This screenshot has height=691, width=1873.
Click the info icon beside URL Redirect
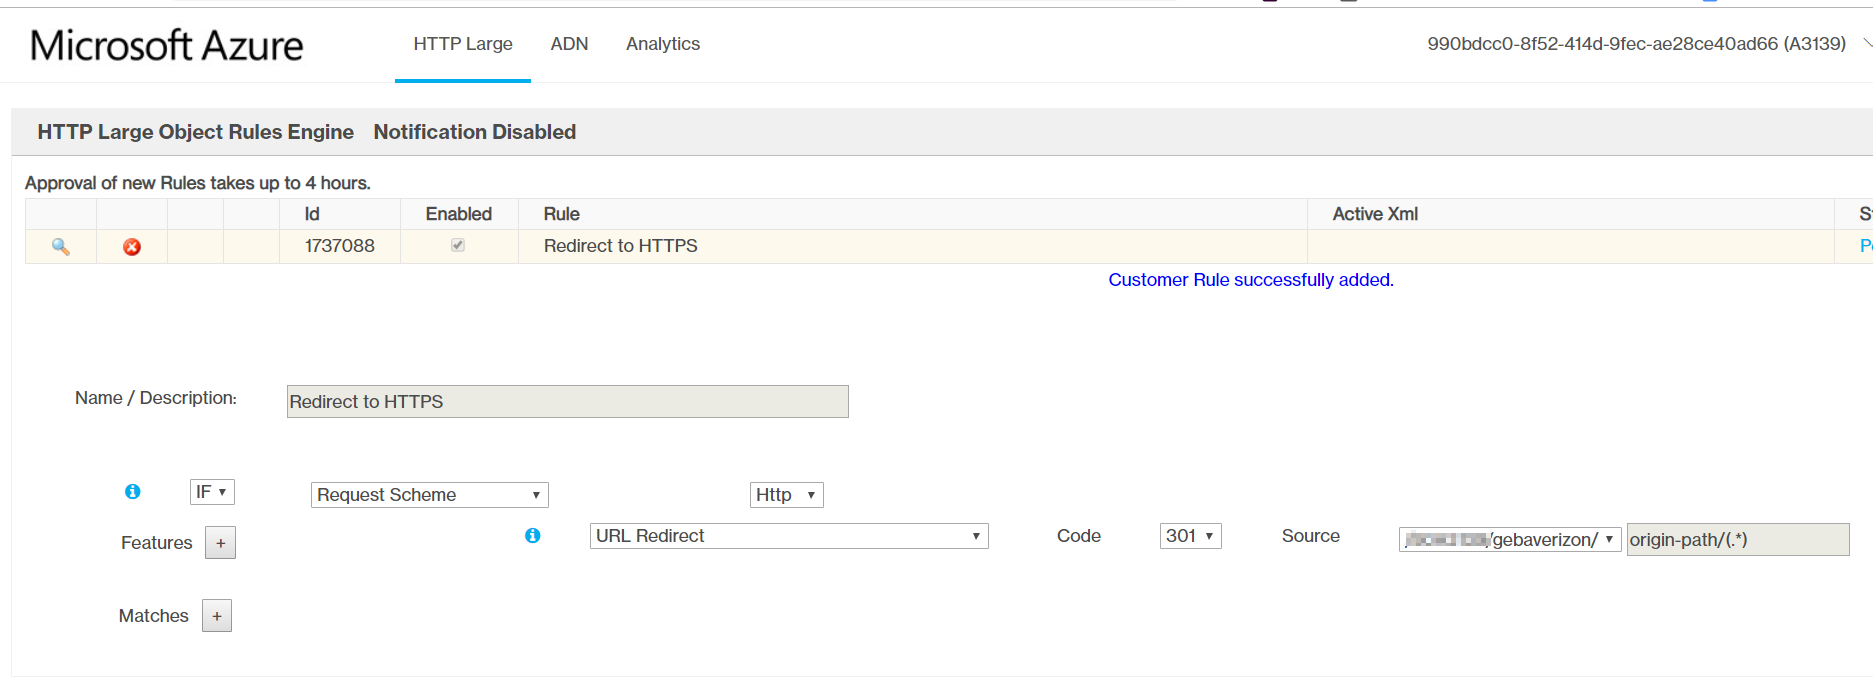[x=533, y=536]
